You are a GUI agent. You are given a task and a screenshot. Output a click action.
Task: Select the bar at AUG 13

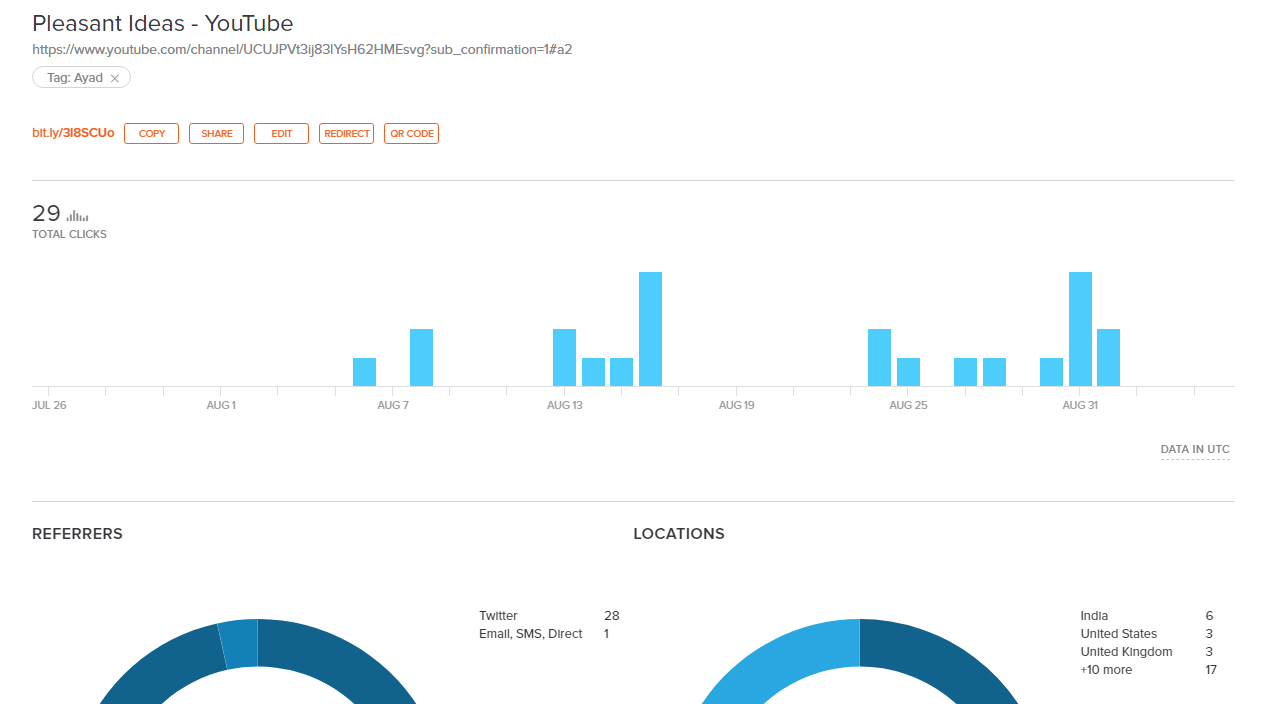click(x=564, y=357)
